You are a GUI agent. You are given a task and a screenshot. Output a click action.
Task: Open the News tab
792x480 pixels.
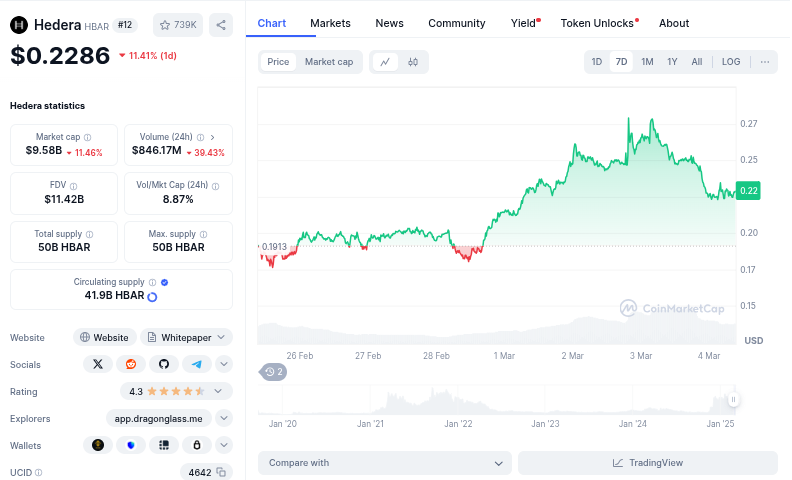(389, 23)
